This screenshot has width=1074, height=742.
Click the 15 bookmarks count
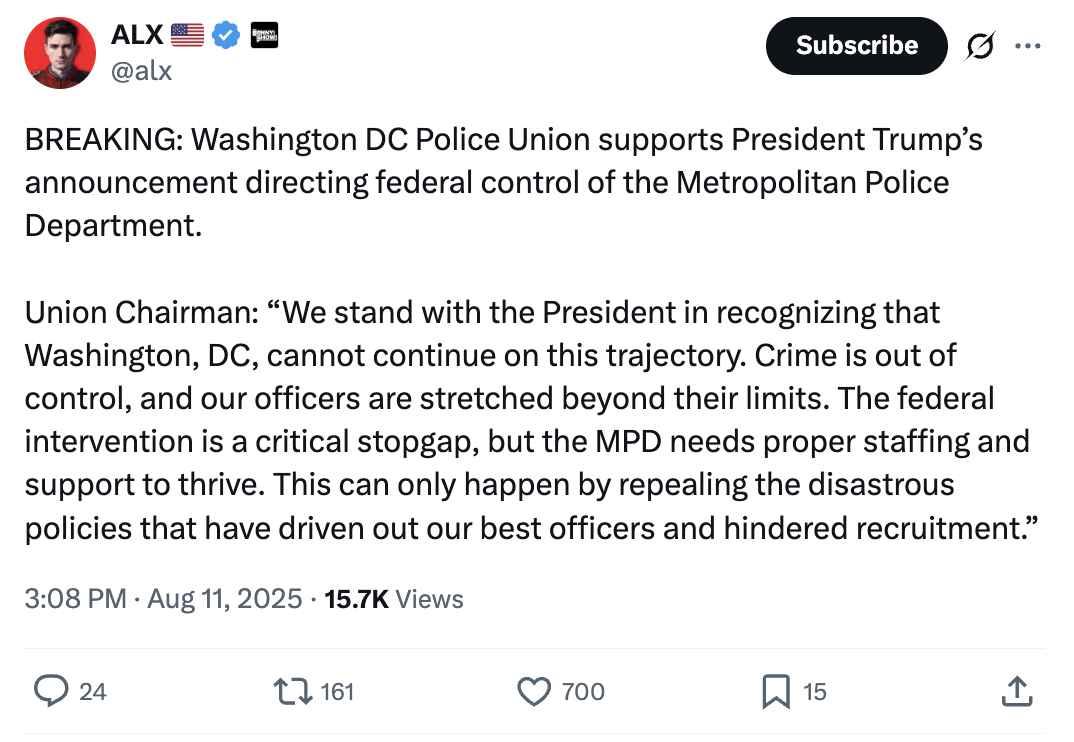[x=815, y=691]
